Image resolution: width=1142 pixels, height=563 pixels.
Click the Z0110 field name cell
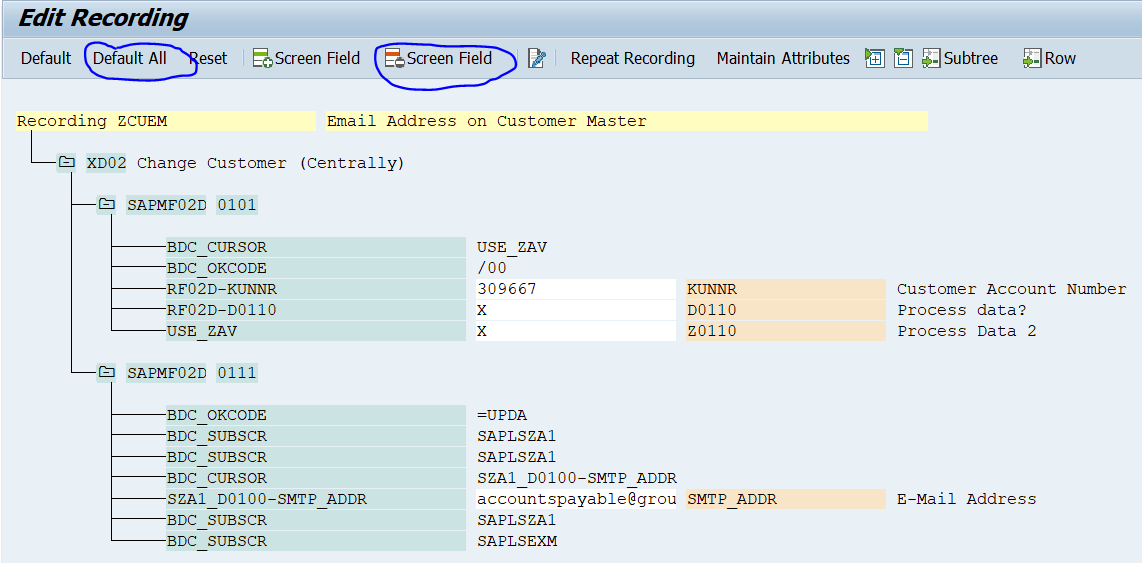tap(786, 331)
